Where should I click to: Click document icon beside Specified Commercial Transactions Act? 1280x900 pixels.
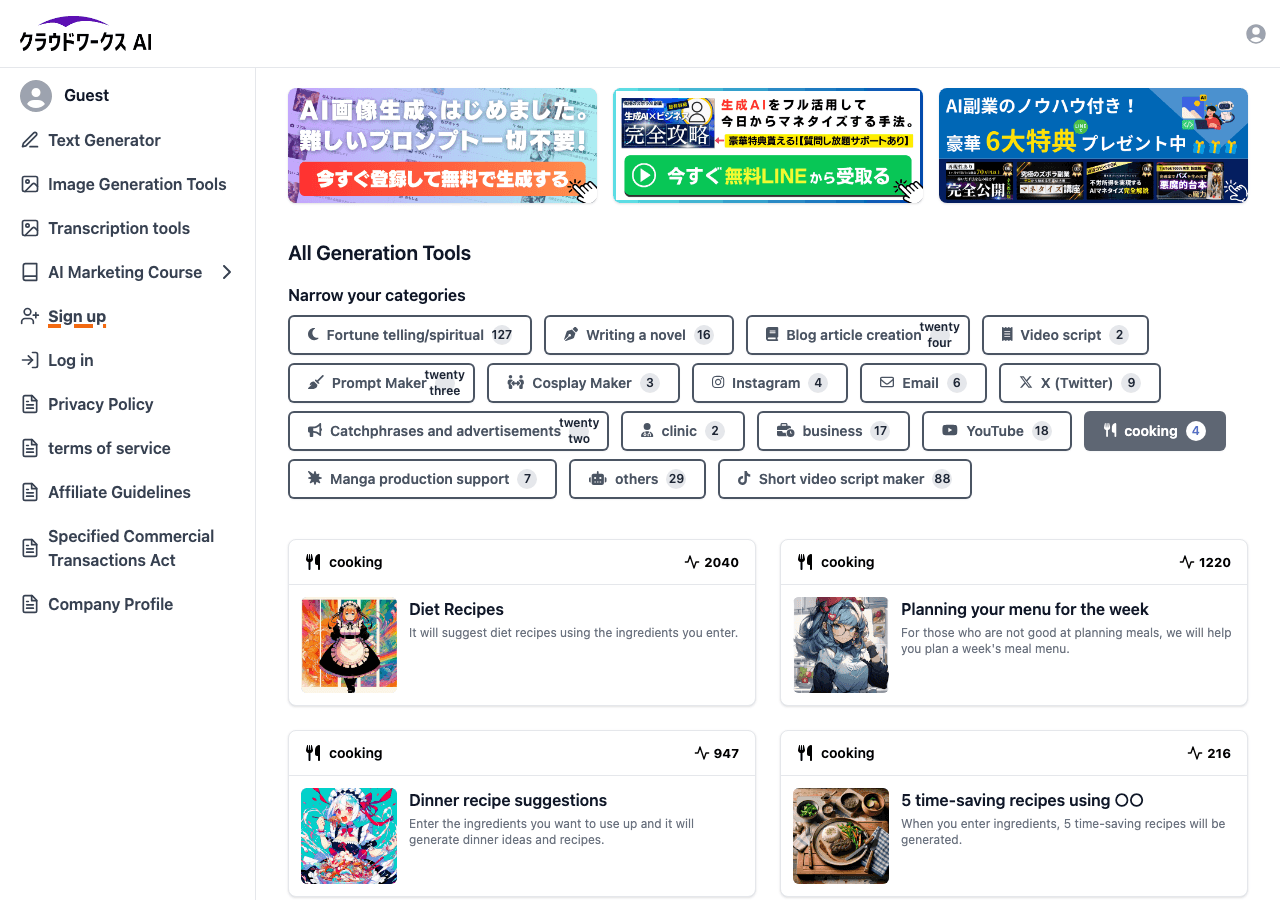tap(30, 548)
